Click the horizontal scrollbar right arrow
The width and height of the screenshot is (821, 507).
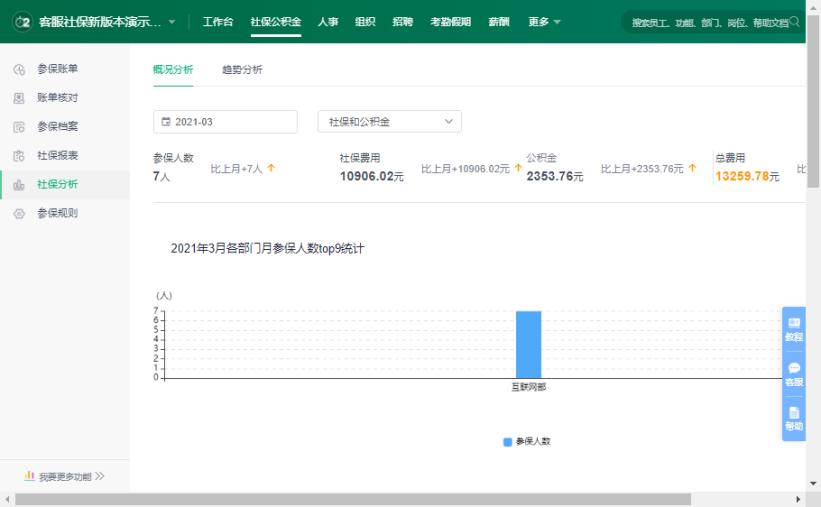pyautogui.click(x=798, y=499)
